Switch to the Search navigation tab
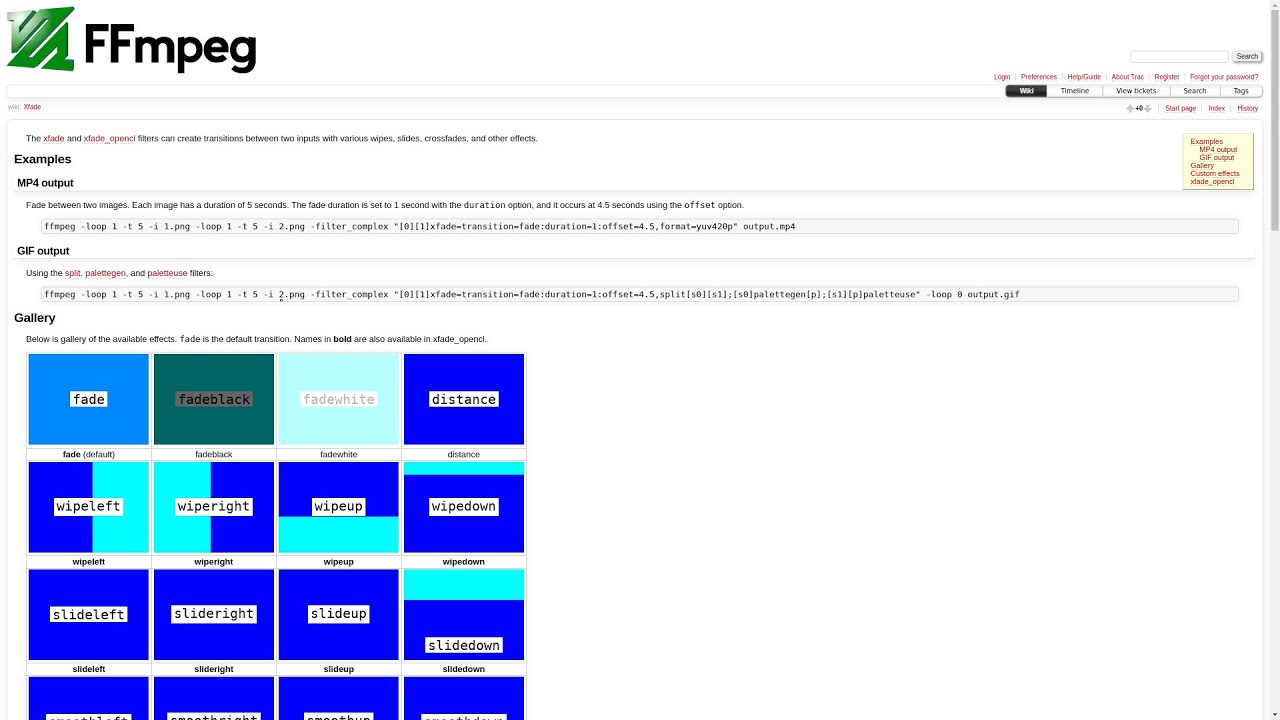Viewport: 1280px width, 720px height. click(x=1195, y=91)
